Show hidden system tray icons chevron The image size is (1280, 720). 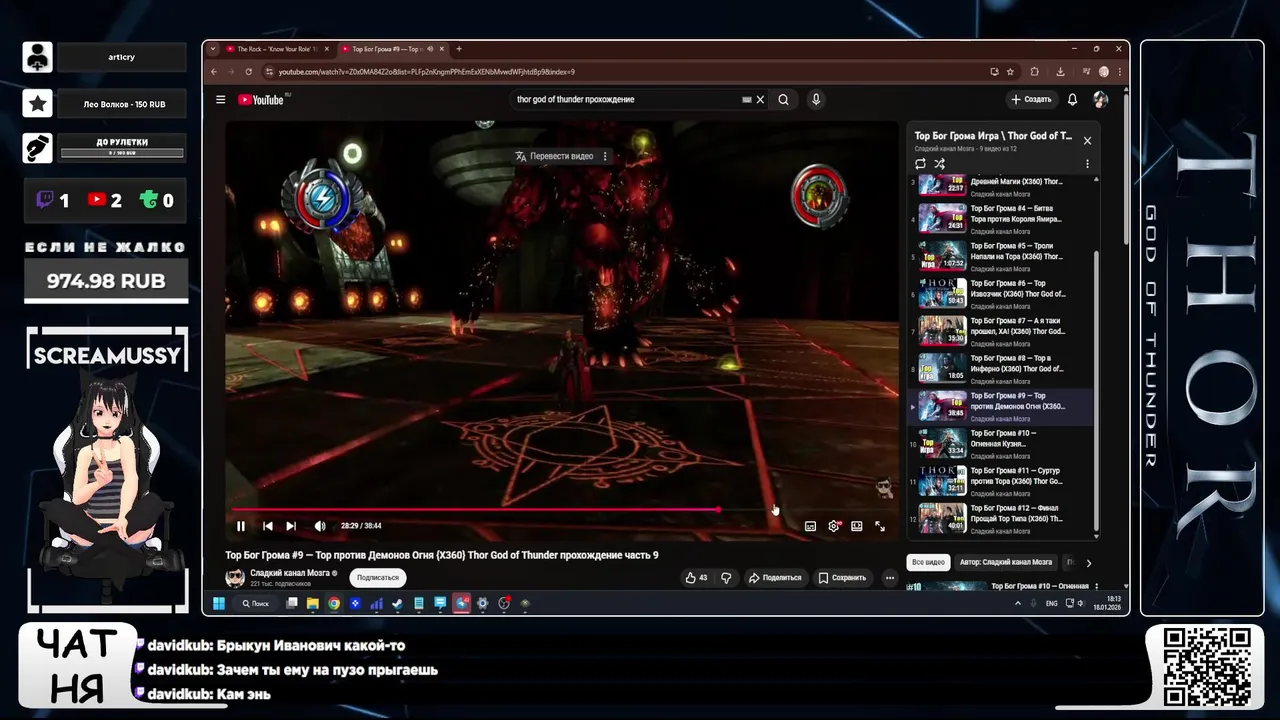coord(1018,604)
